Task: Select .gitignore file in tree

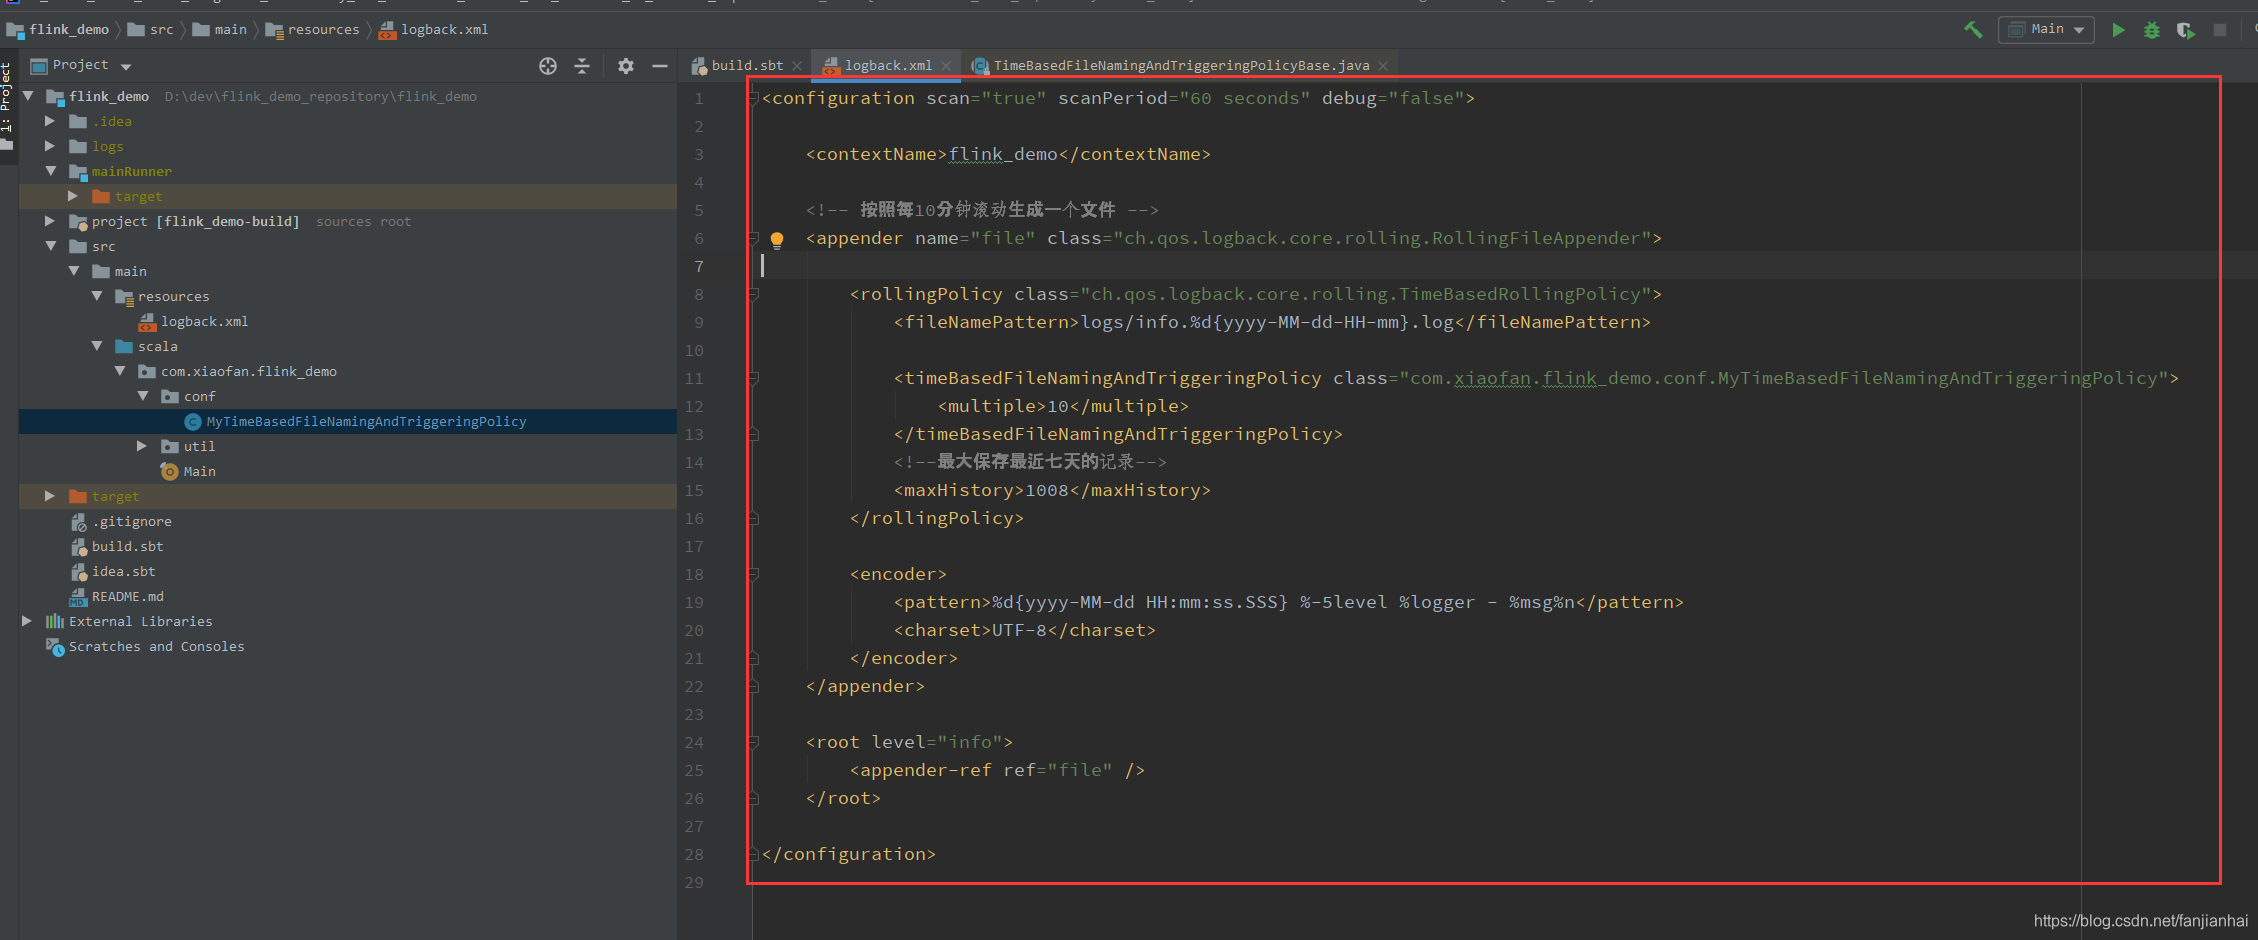Action: (131, 522)
